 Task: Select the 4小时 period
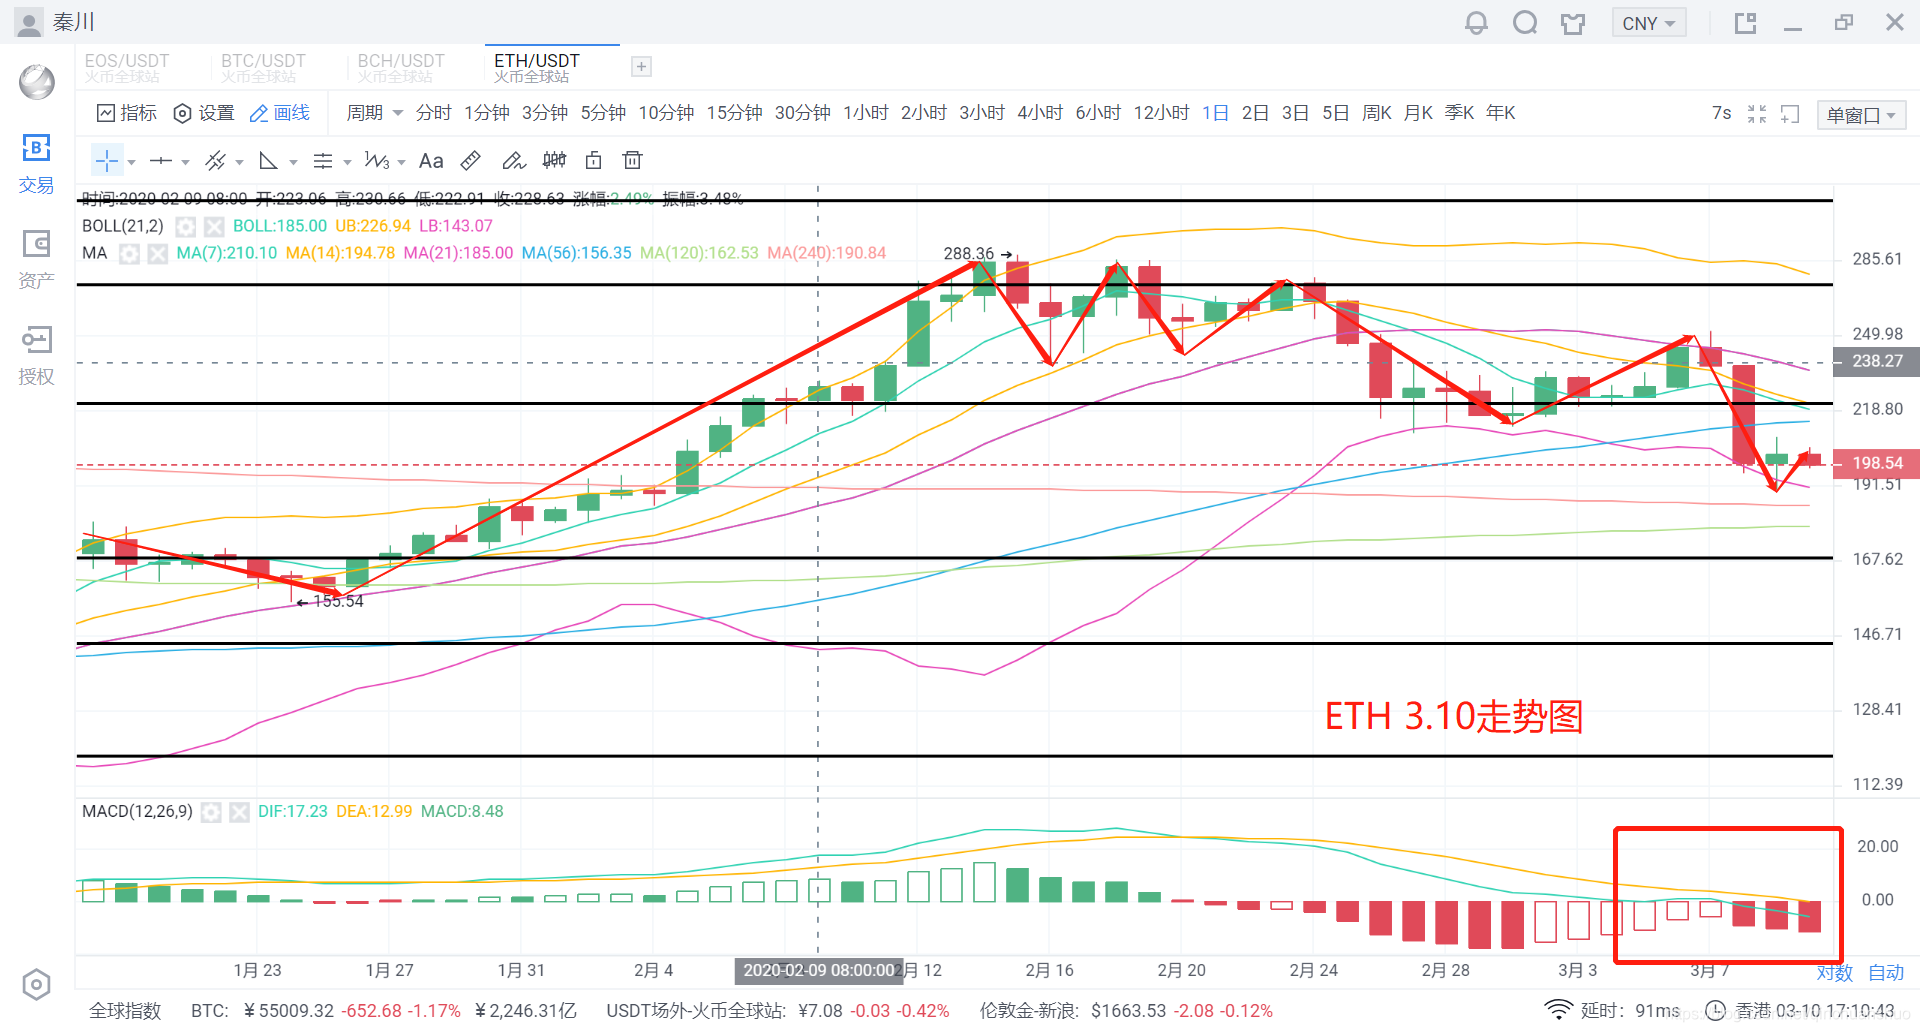click(1040, 113)
